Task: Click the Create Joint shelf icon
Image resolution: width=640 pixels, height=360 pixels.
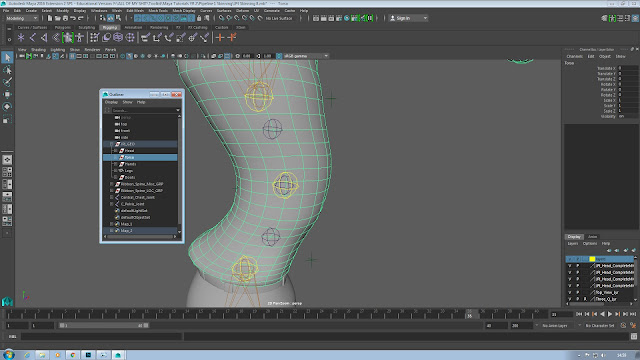Action: [x=33, y=38]
